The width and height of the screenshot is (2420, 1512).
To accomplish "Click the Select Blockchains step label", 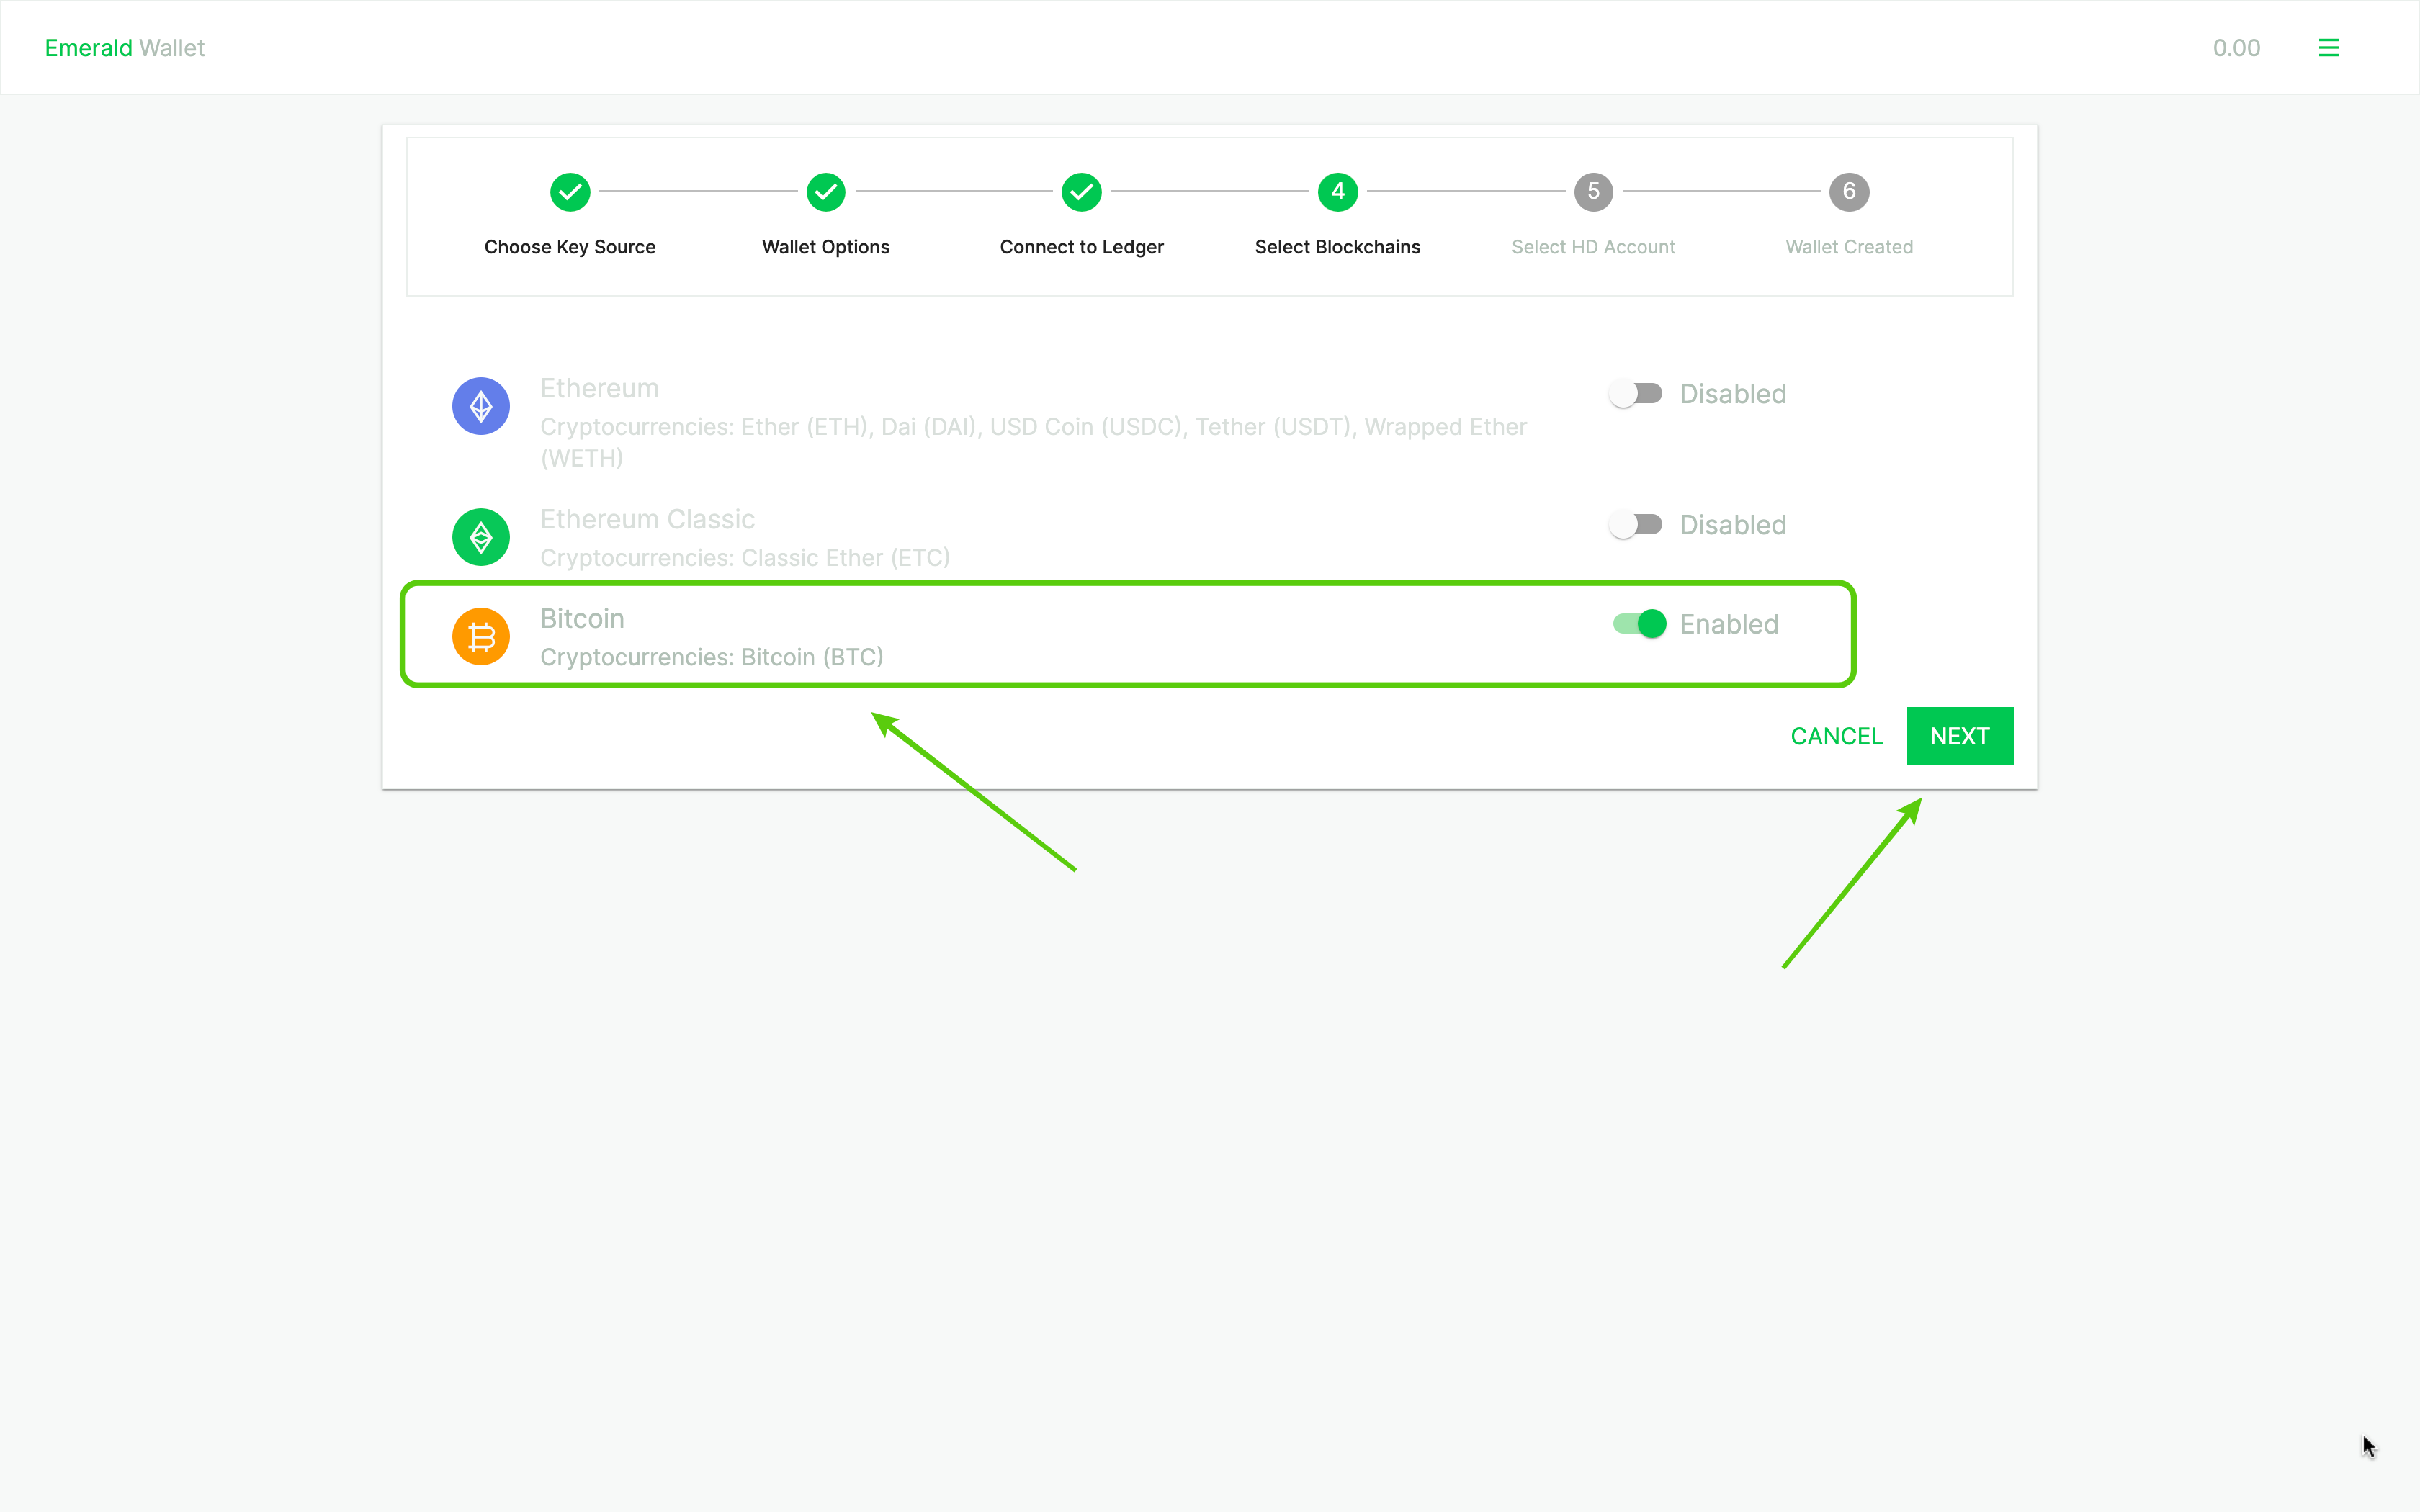I will 1337,247.
